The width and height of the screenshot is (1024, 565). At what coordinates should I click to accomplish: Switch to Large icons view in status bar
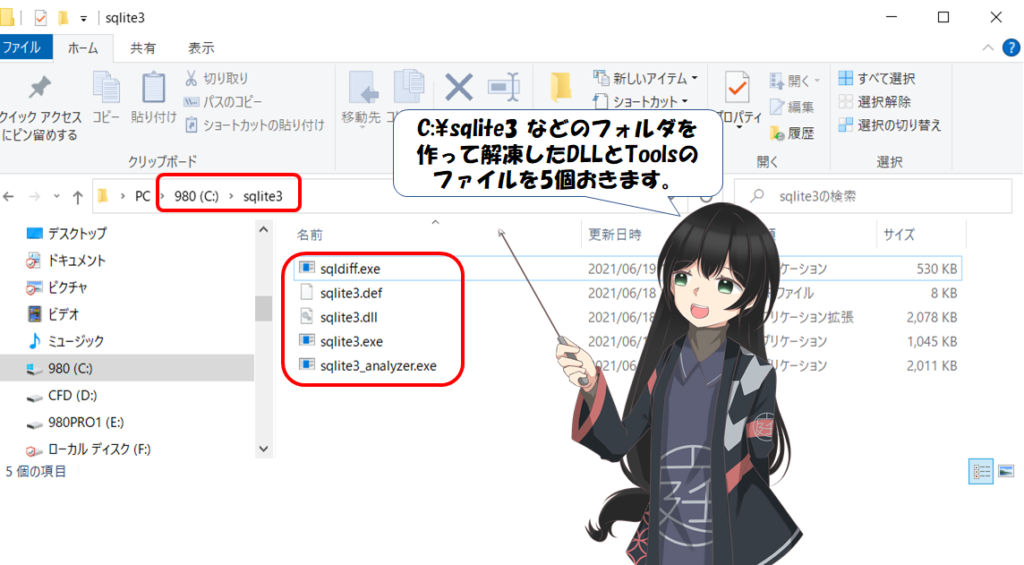click(1006, 472)
